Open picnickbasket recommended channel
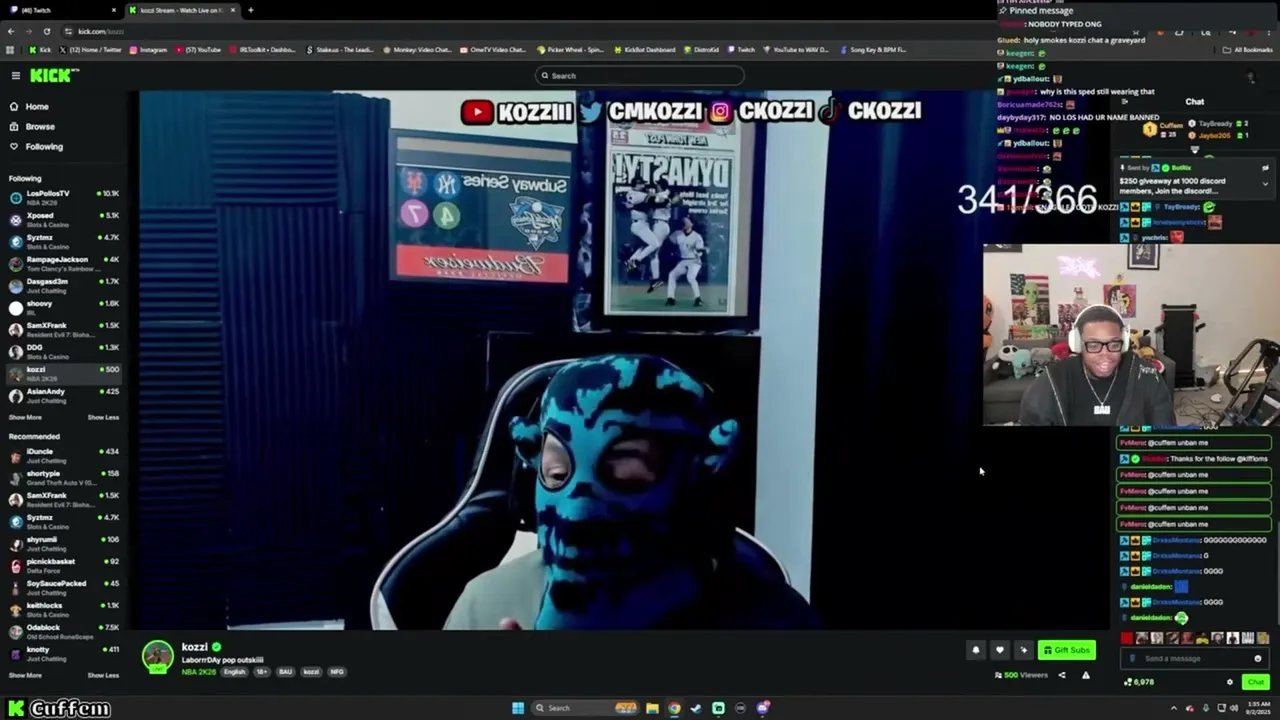1280x720 pixels. click(x=64, y=565)
